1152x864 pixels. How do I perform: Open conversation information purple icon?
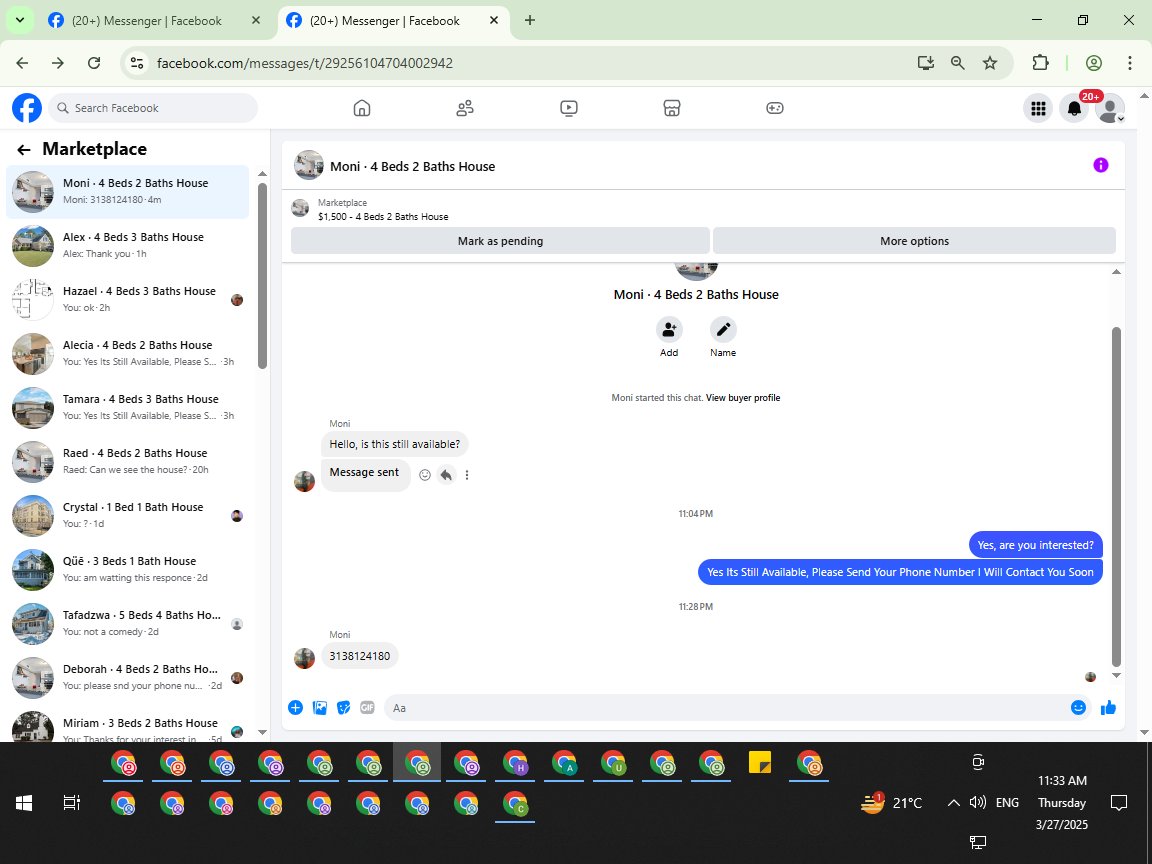[1101, 165]
